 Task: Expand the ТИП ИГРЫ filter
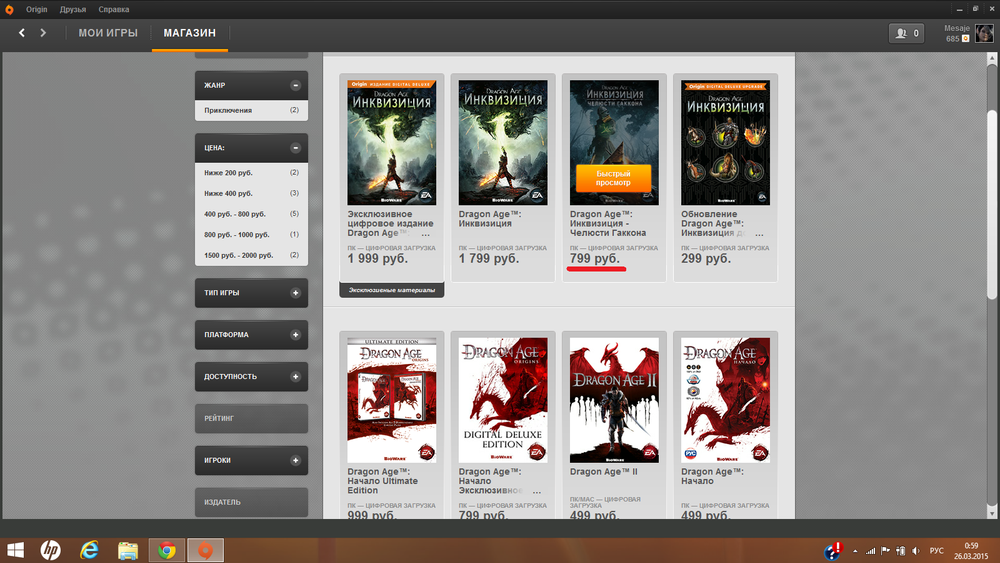(295, 293)
